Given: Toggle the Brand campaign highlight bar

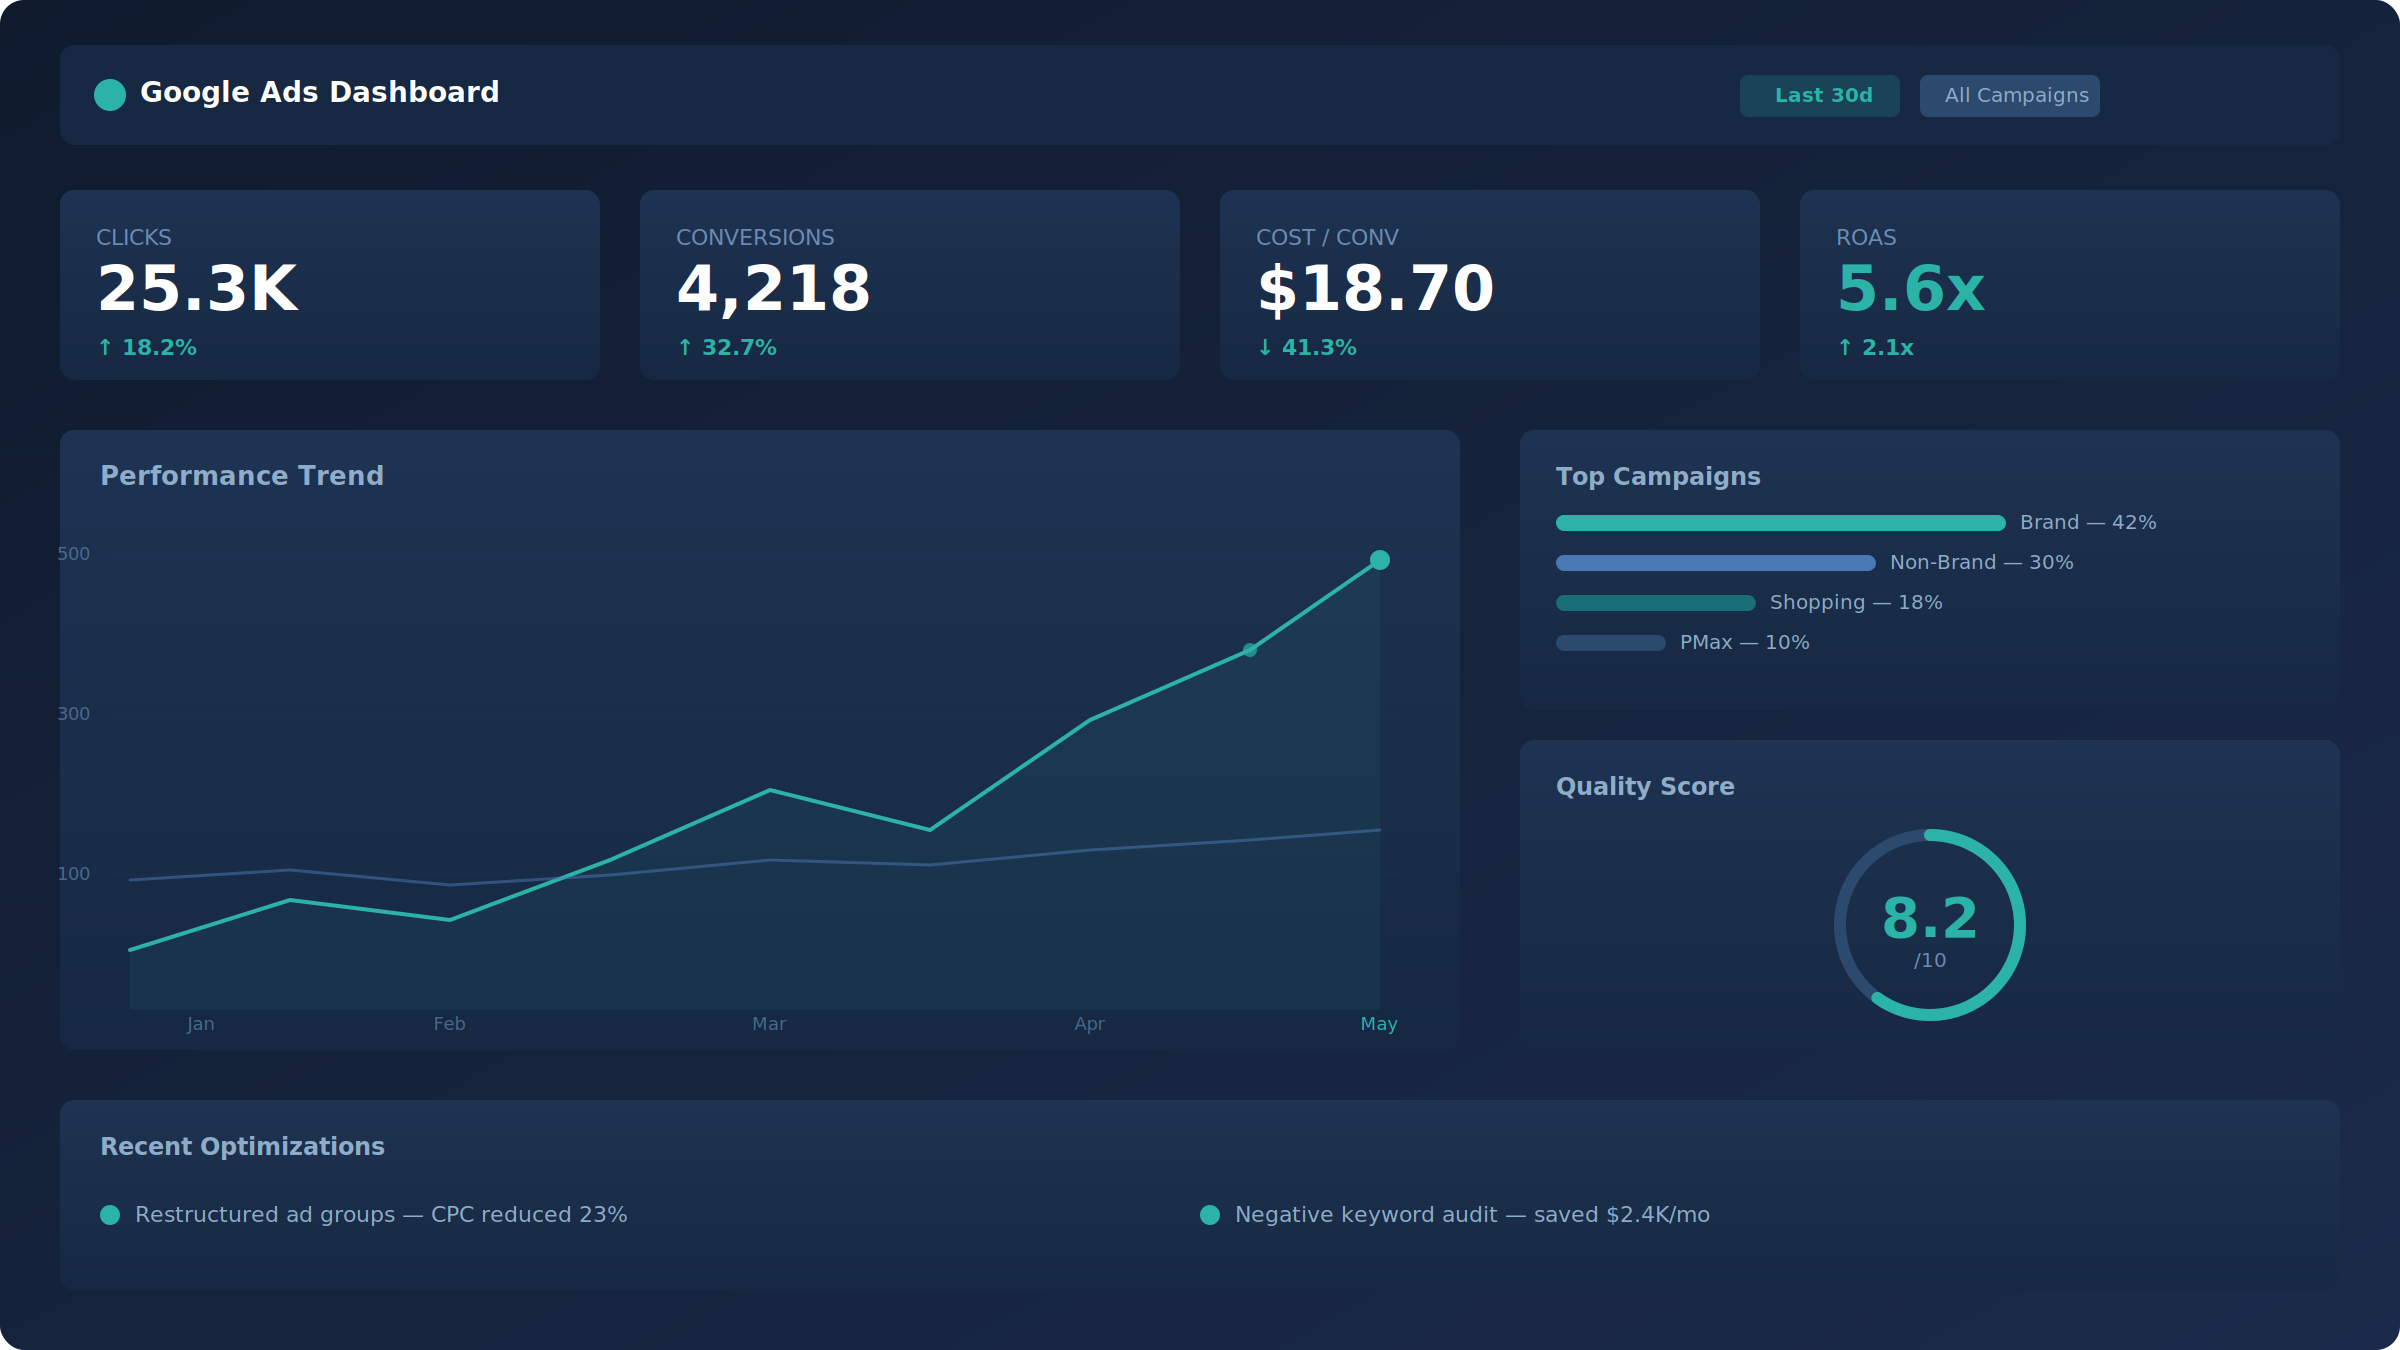Looking at the screenshot, I should [x=1780, y=522].
